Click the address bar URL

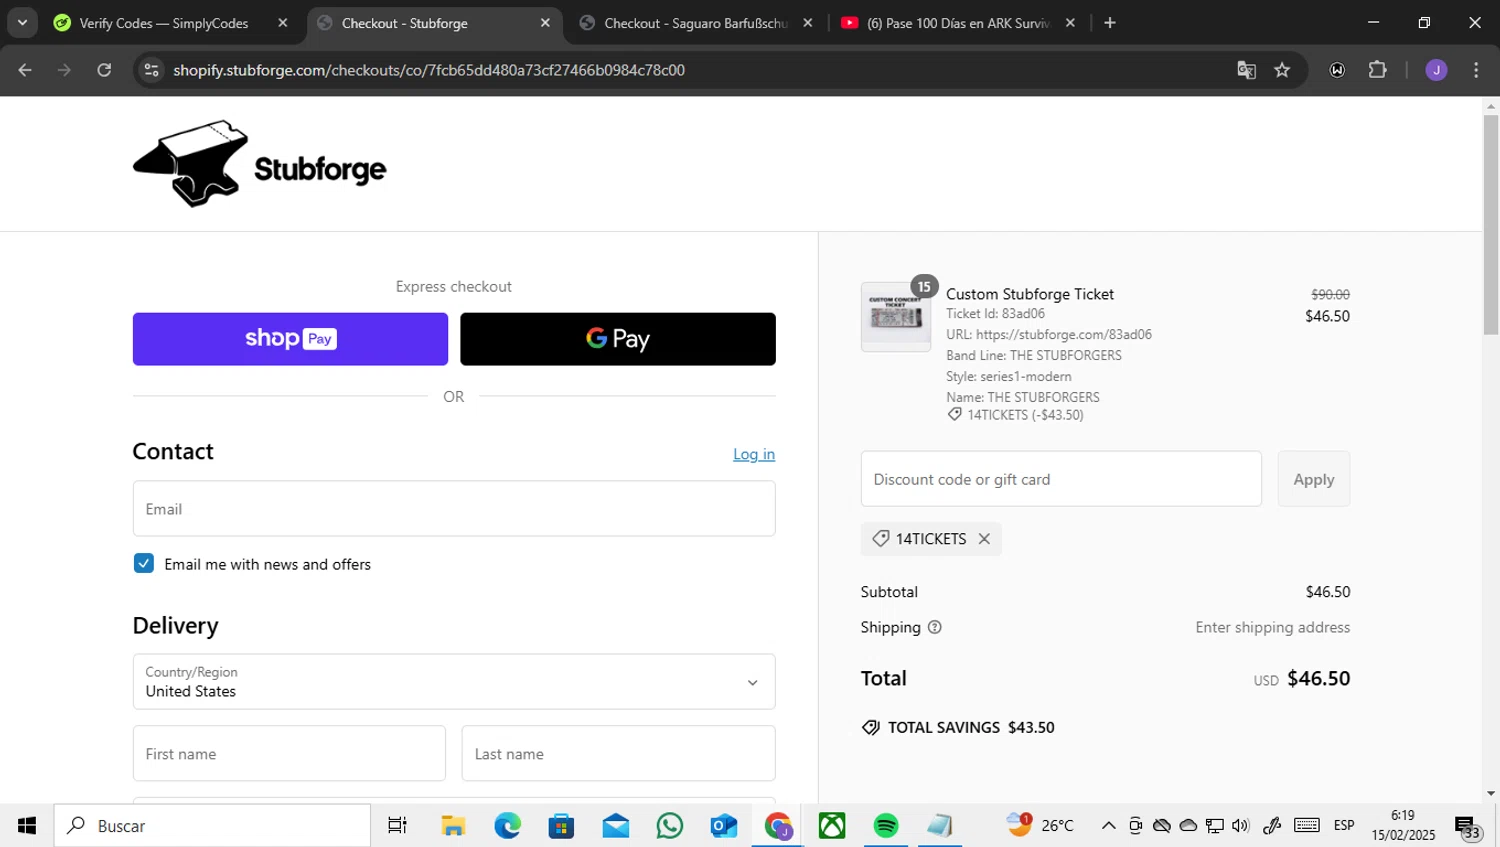(x=429, y=70)
